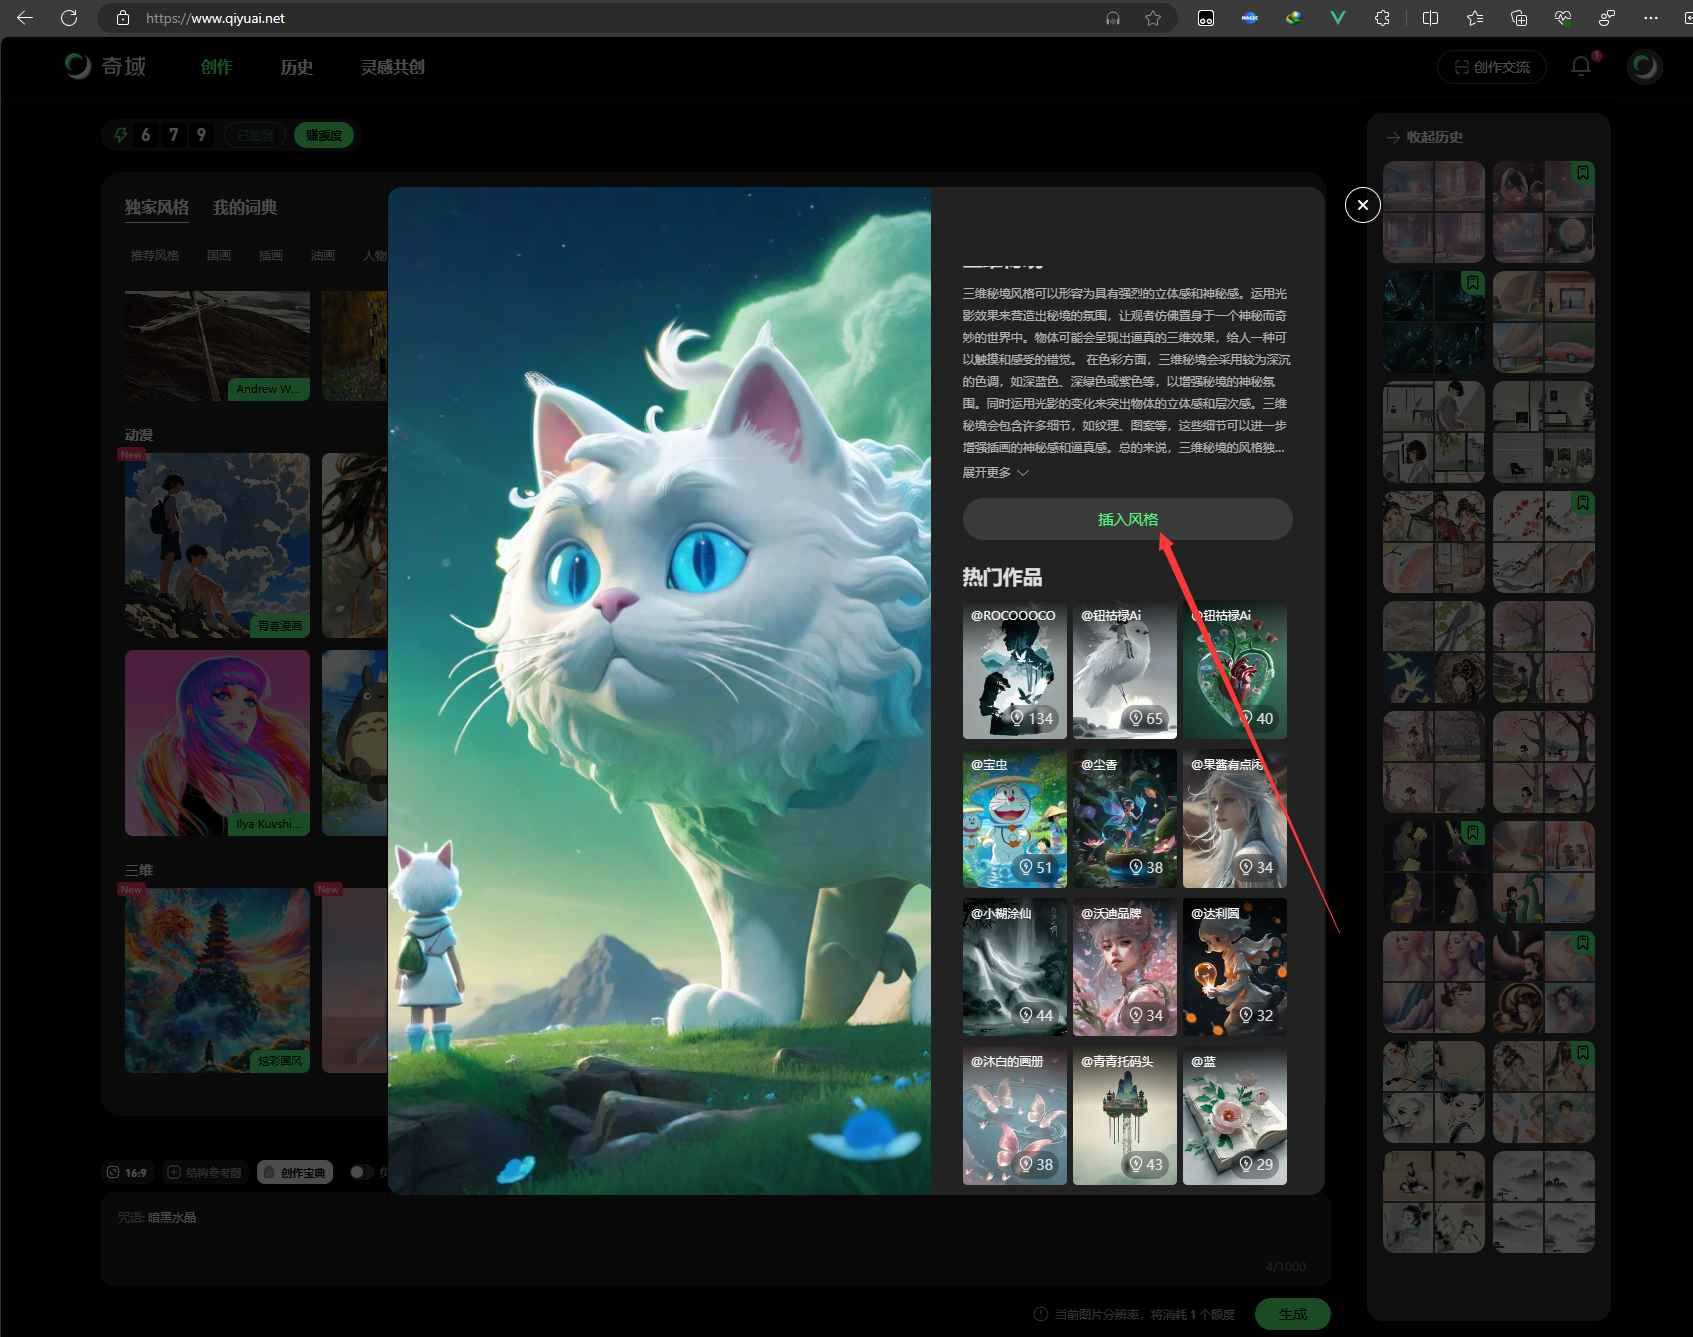Open the @达利园 artwork thumbnail
The width and height of the screenshot is (1693, 1337).
pos(1234,967)
